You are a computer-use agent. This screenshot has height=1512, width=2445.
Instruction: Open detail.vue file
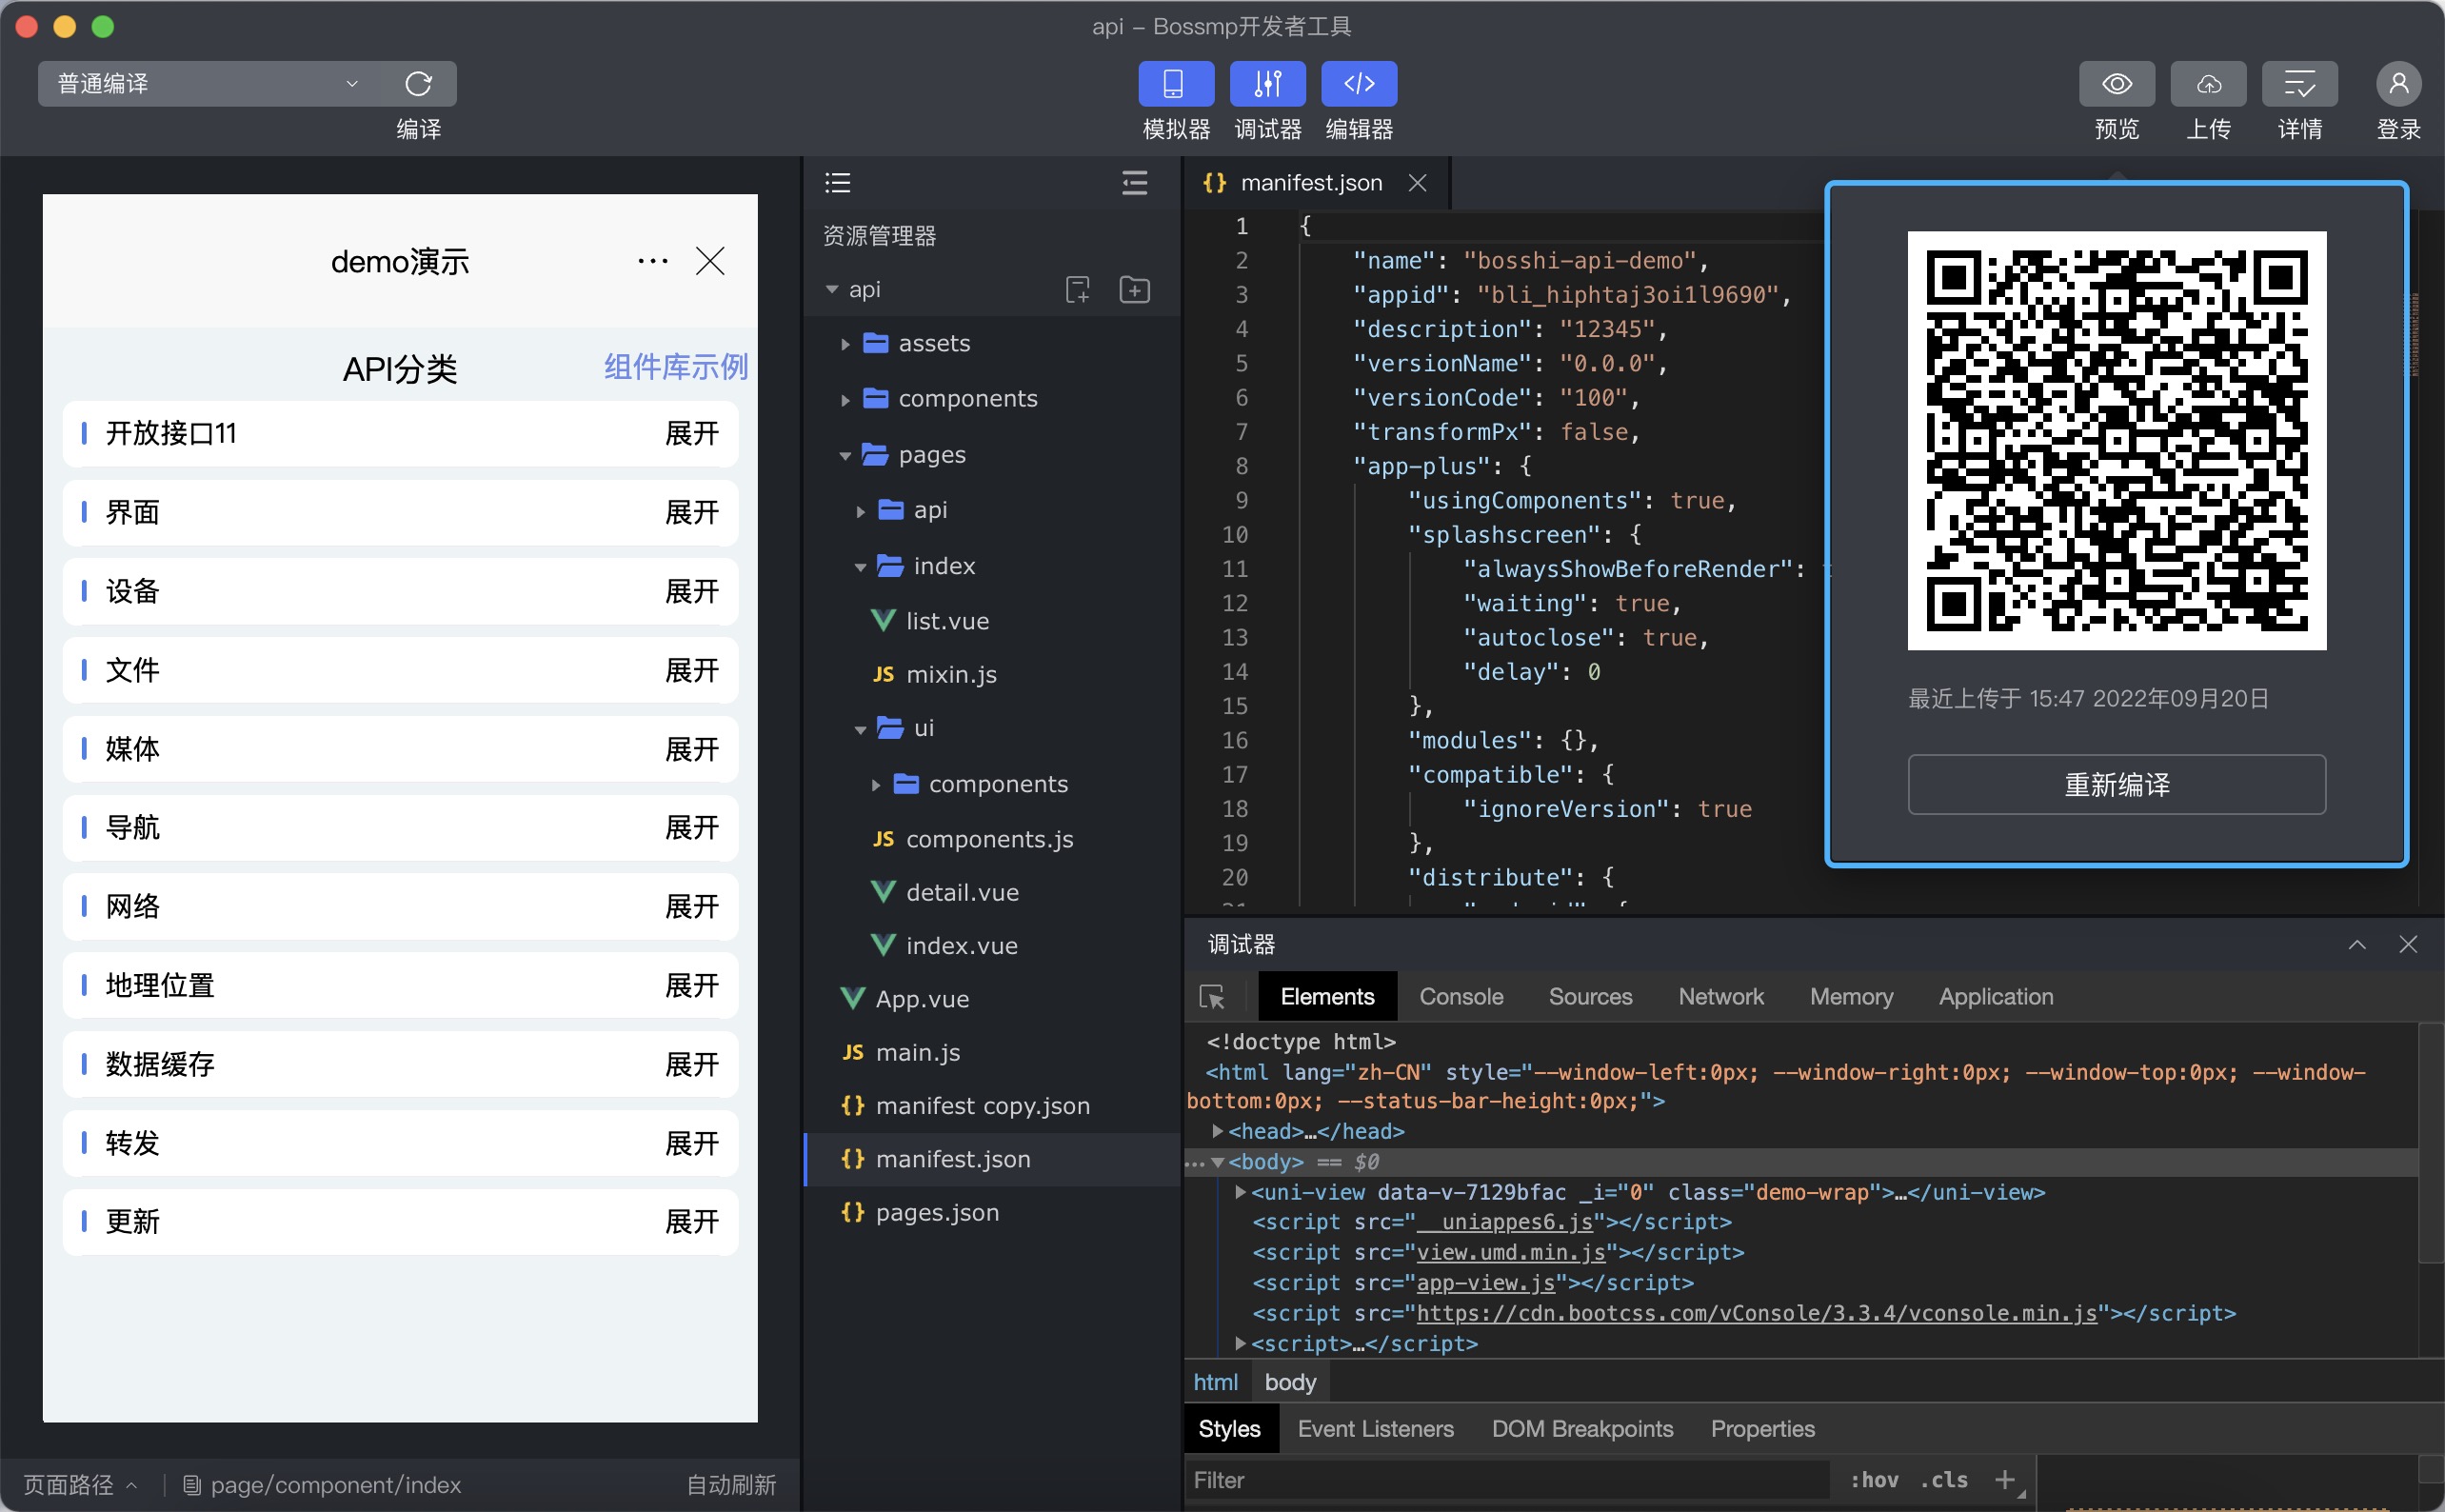click(961, 892)
